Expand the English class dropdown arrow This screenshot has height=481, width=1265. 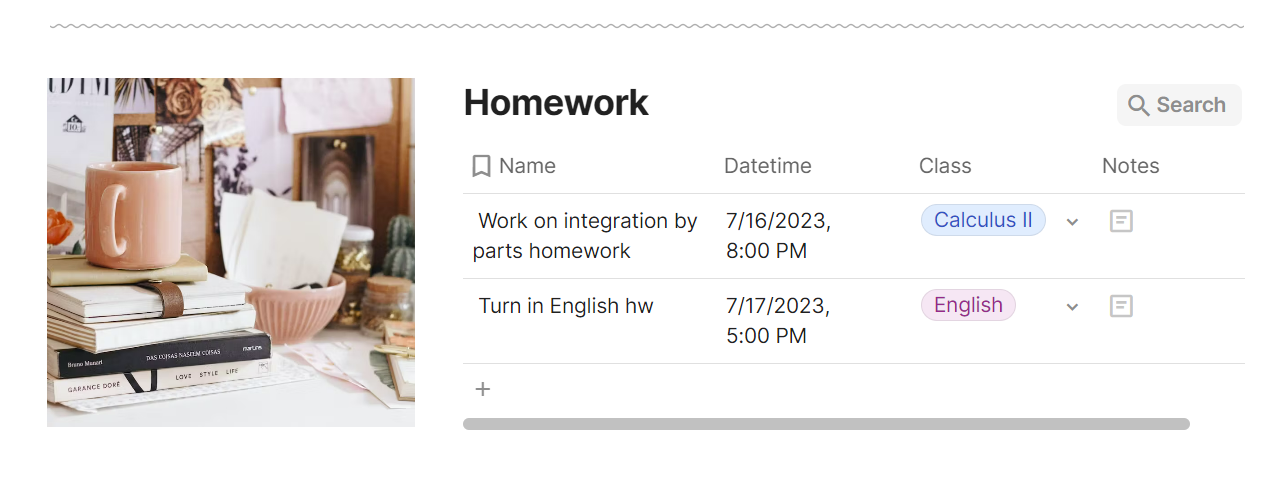[x=1072, y=307]
